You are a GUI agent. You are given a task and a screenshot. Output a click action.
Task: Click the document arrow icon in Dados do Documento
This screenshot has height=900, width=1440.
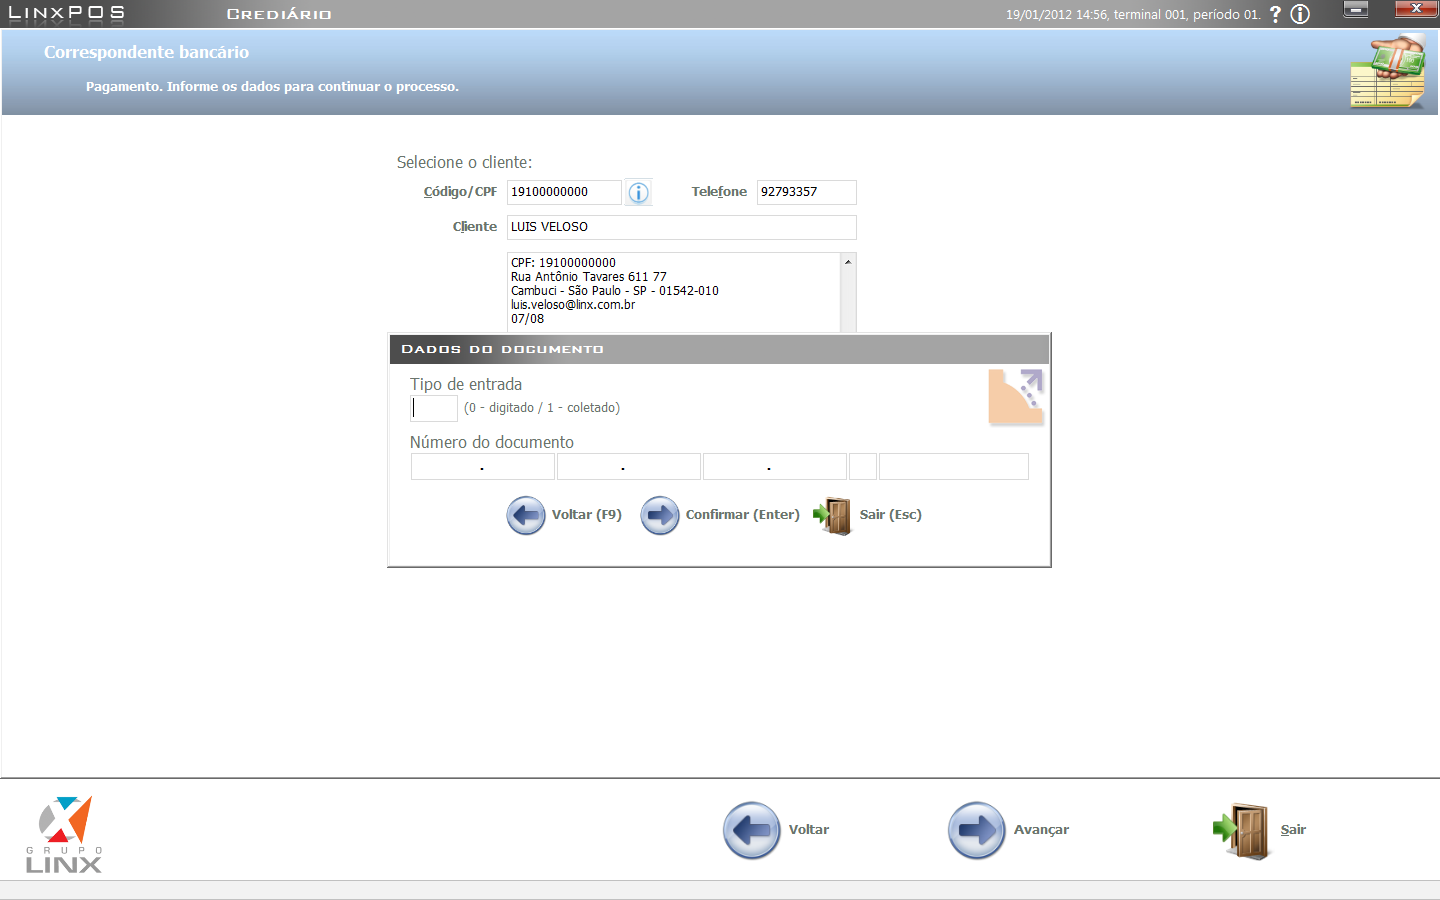click(x=1016, y=397)
